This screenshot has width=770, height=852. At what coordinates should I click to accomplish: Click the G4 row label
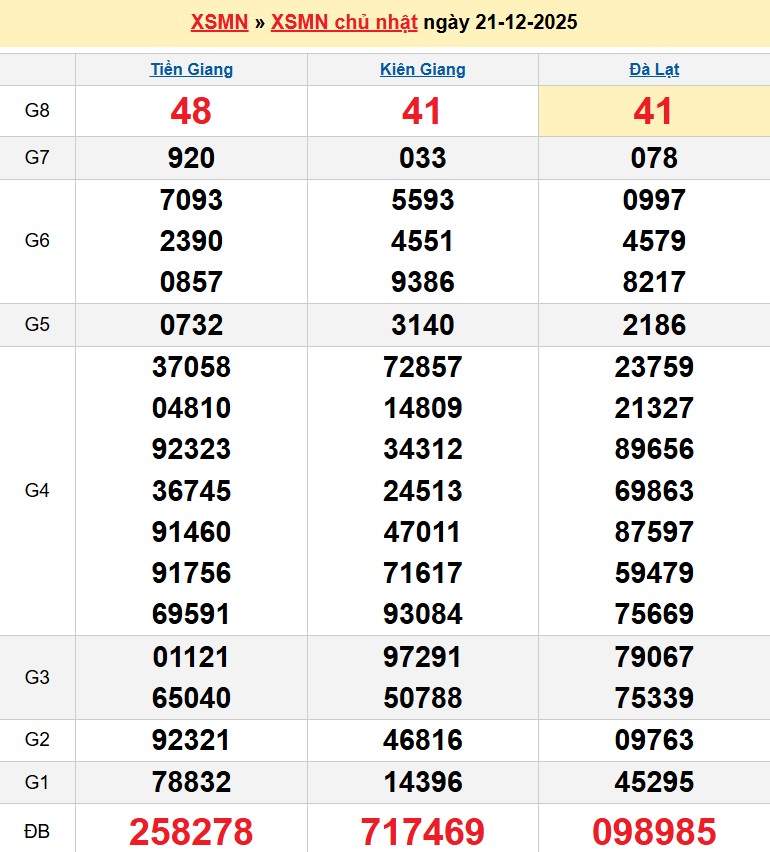click(x=37, y=490)
